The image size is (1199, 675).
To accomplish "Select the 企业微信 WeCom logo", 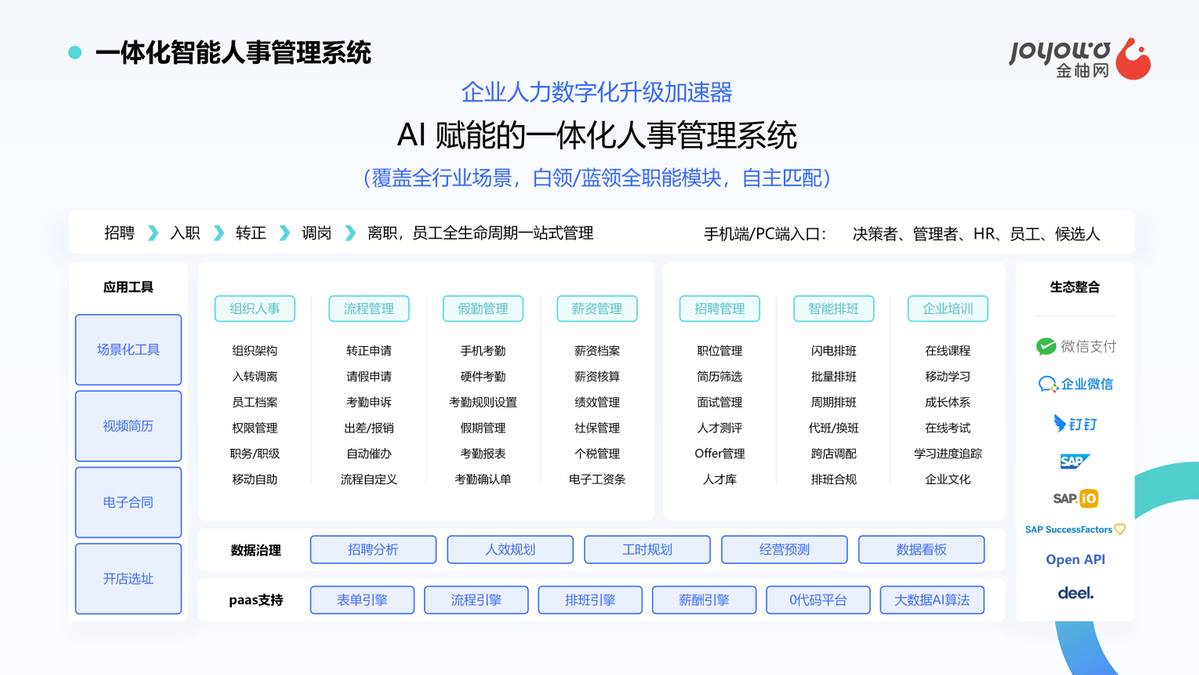I will point(1074,384).
